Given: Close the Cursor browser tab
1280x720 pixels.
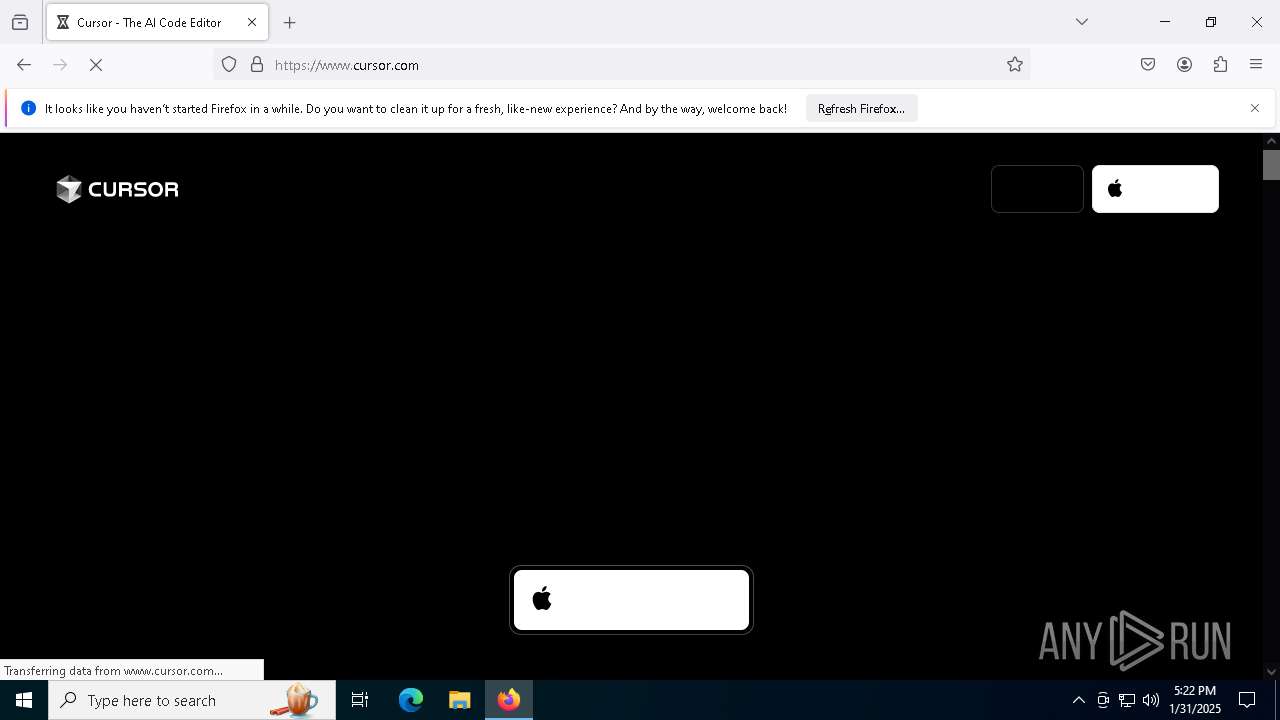Looking at the screenshot, I should click(x=252, y=22).
